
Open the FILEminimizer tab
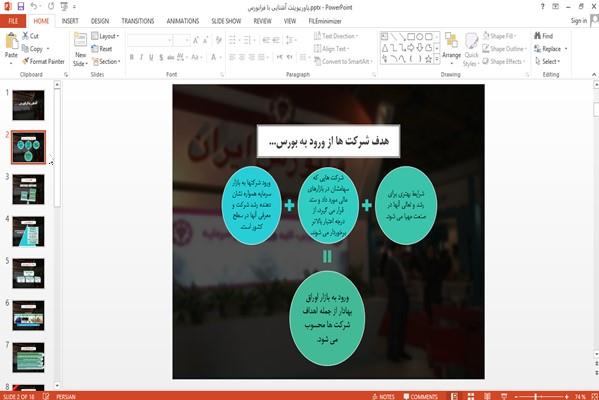(325, 21)
